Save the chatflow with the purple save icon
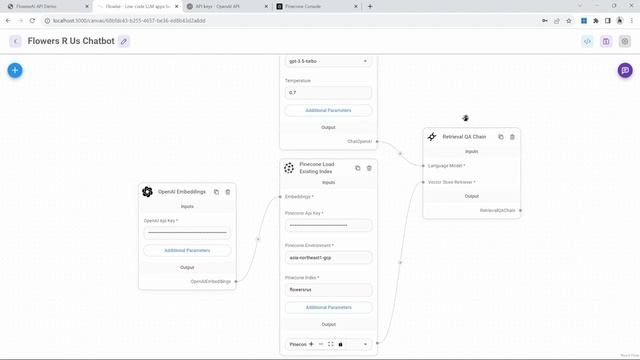 coord(606,41)
